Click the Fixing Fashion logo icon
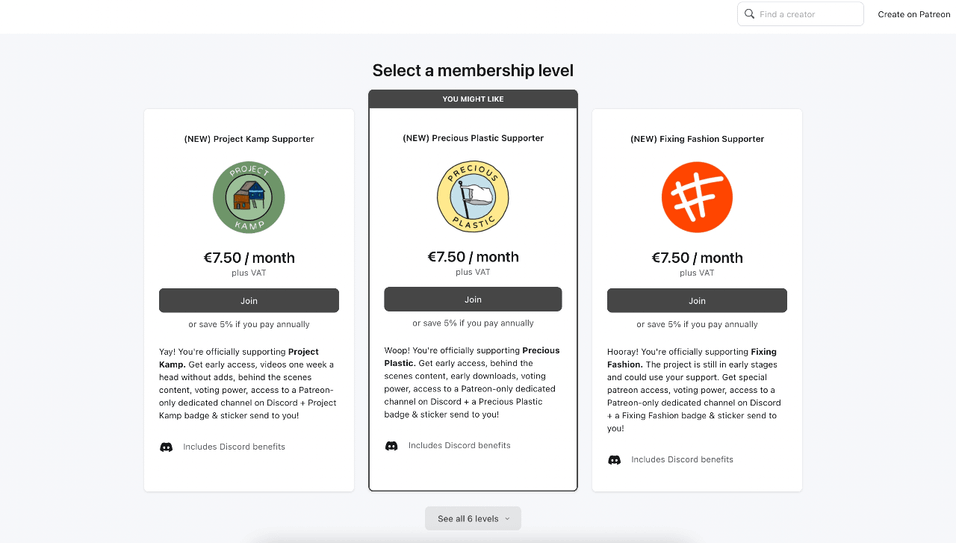 pos(697,198)
